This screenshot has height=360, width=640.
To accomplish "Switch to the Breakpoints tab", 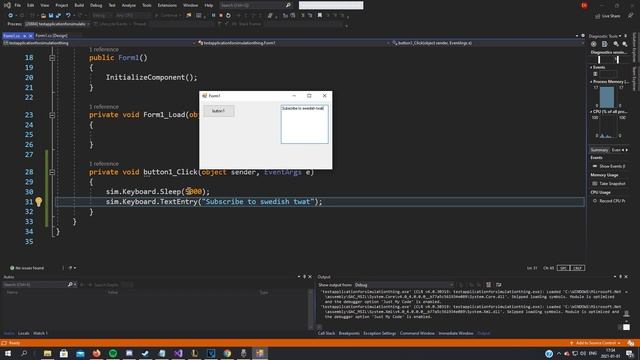I will coord(349,333).
